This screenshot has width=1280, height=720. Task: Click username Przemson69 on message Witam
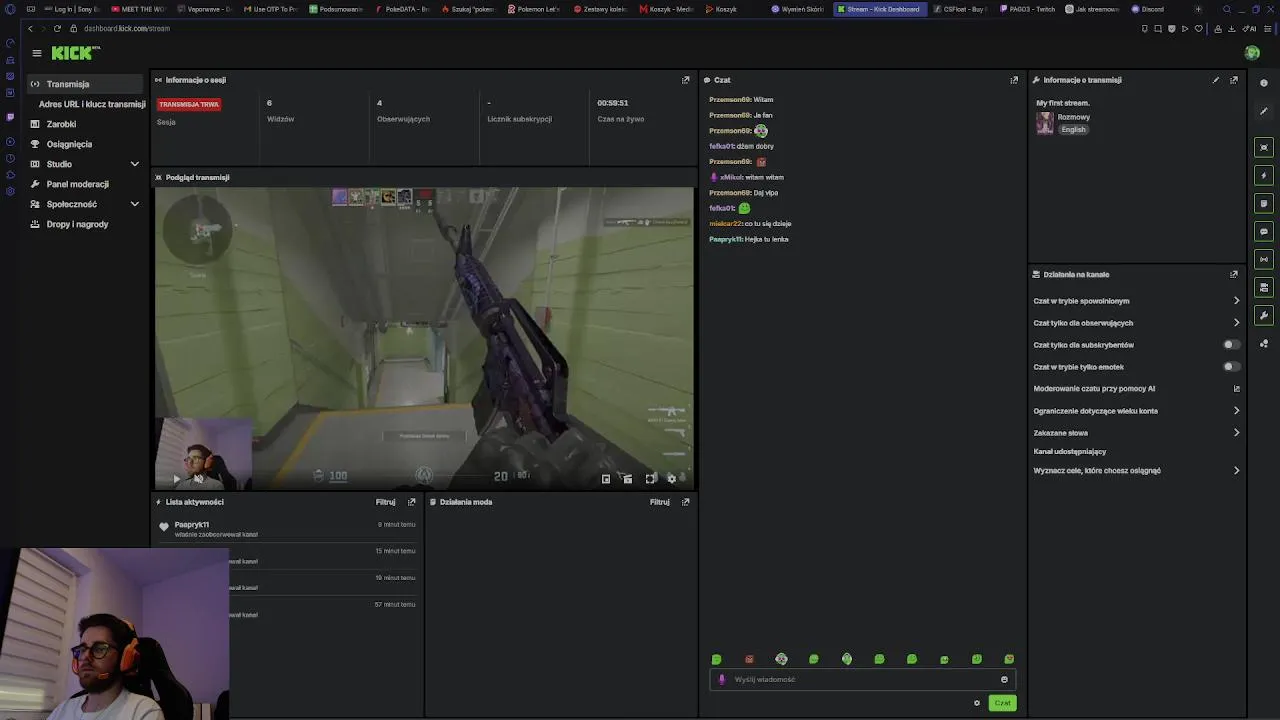click(729, 100)
